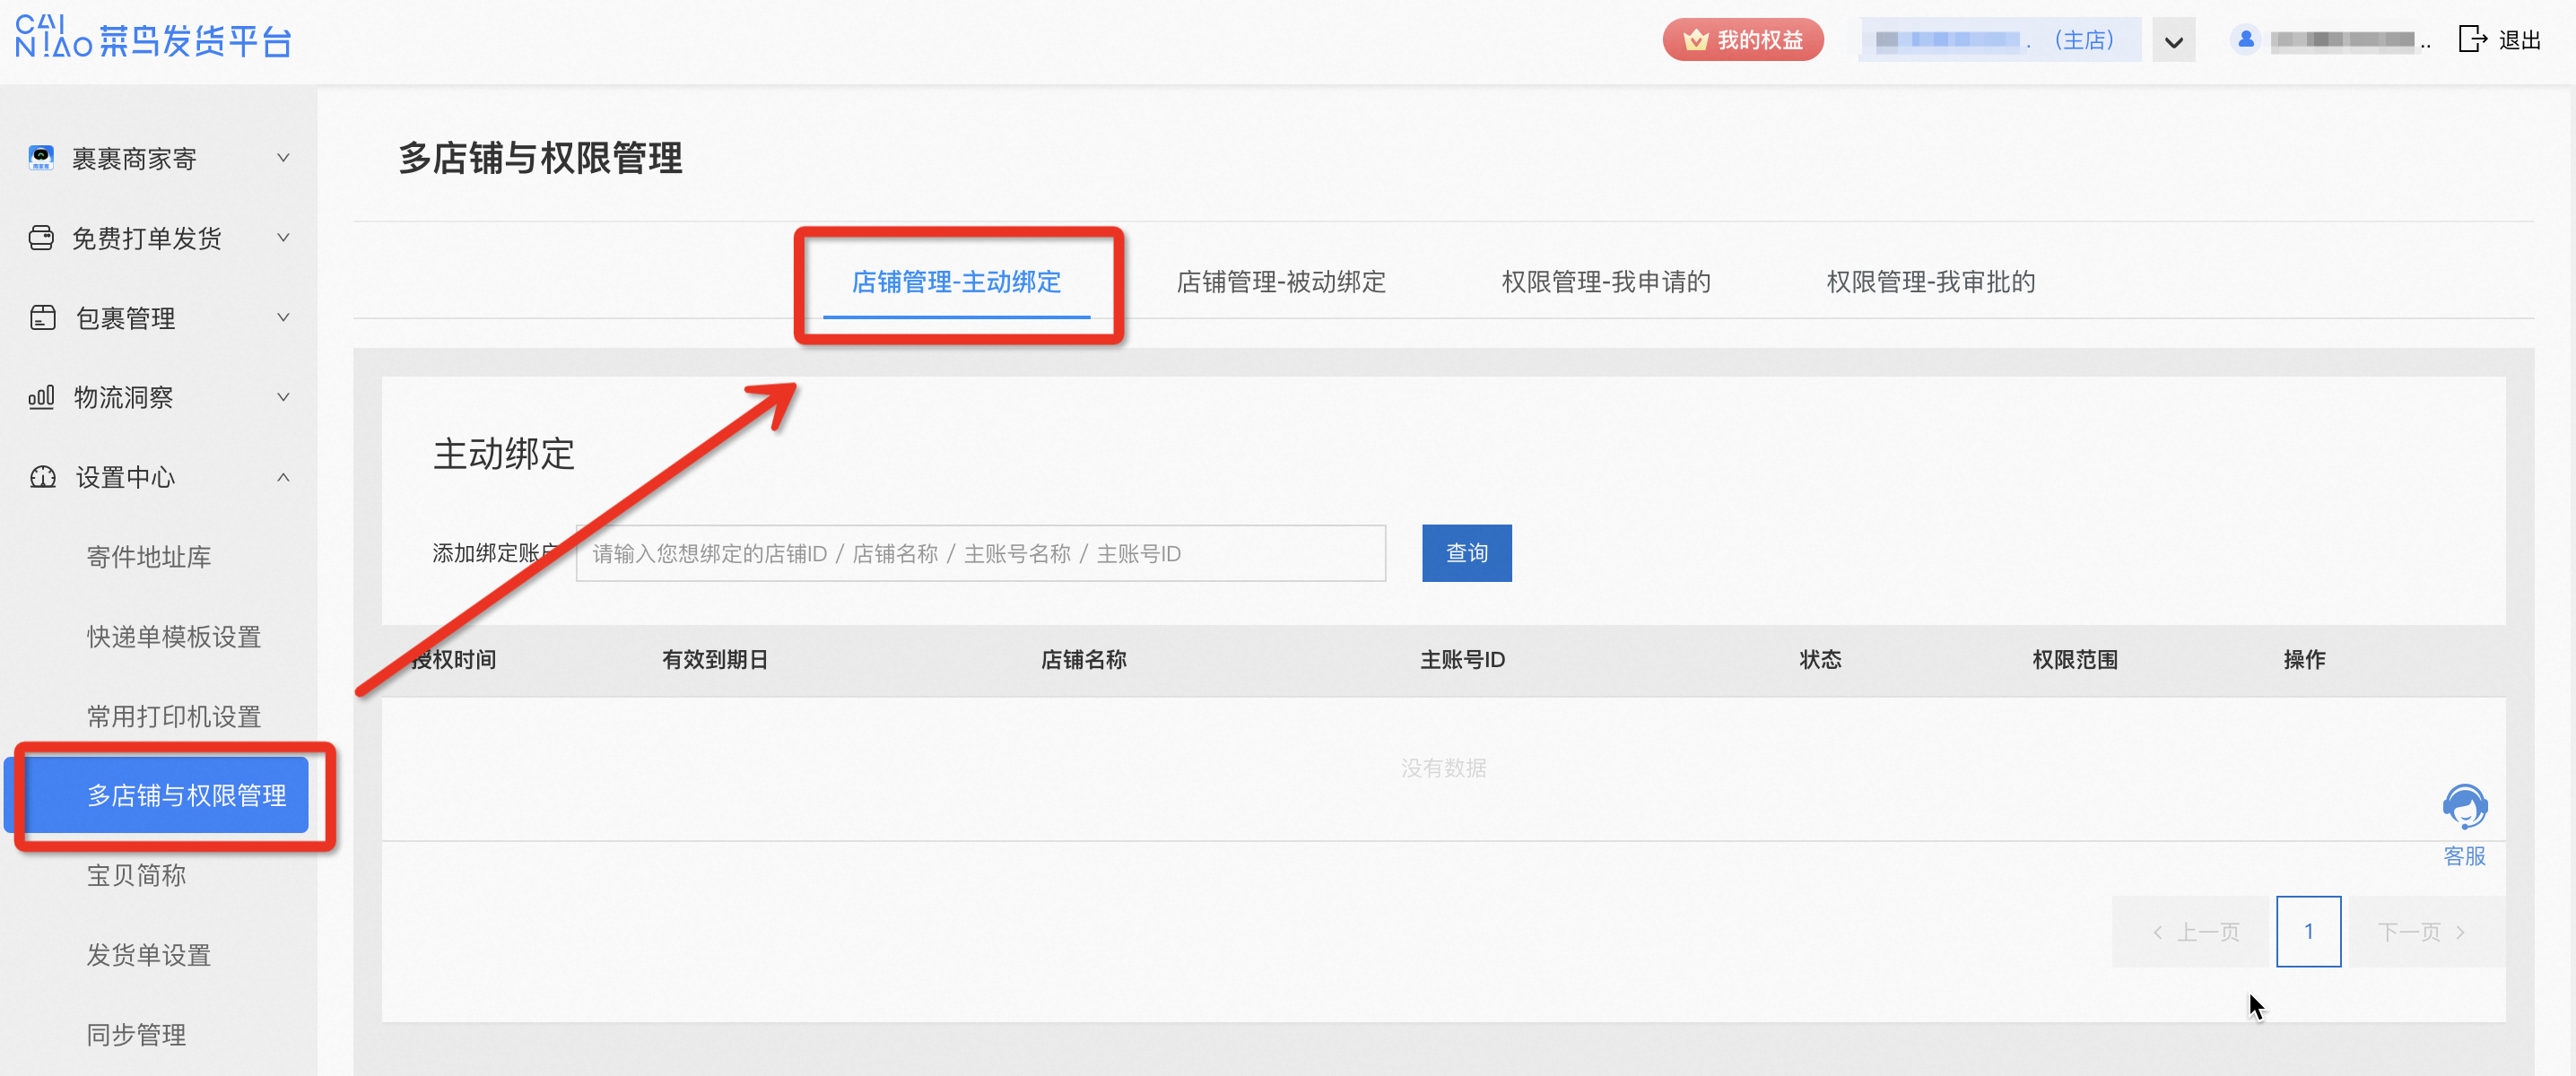Go to 下一页 next page
Screen dimensions: 2576x1076
click(x=2421, y=932)
